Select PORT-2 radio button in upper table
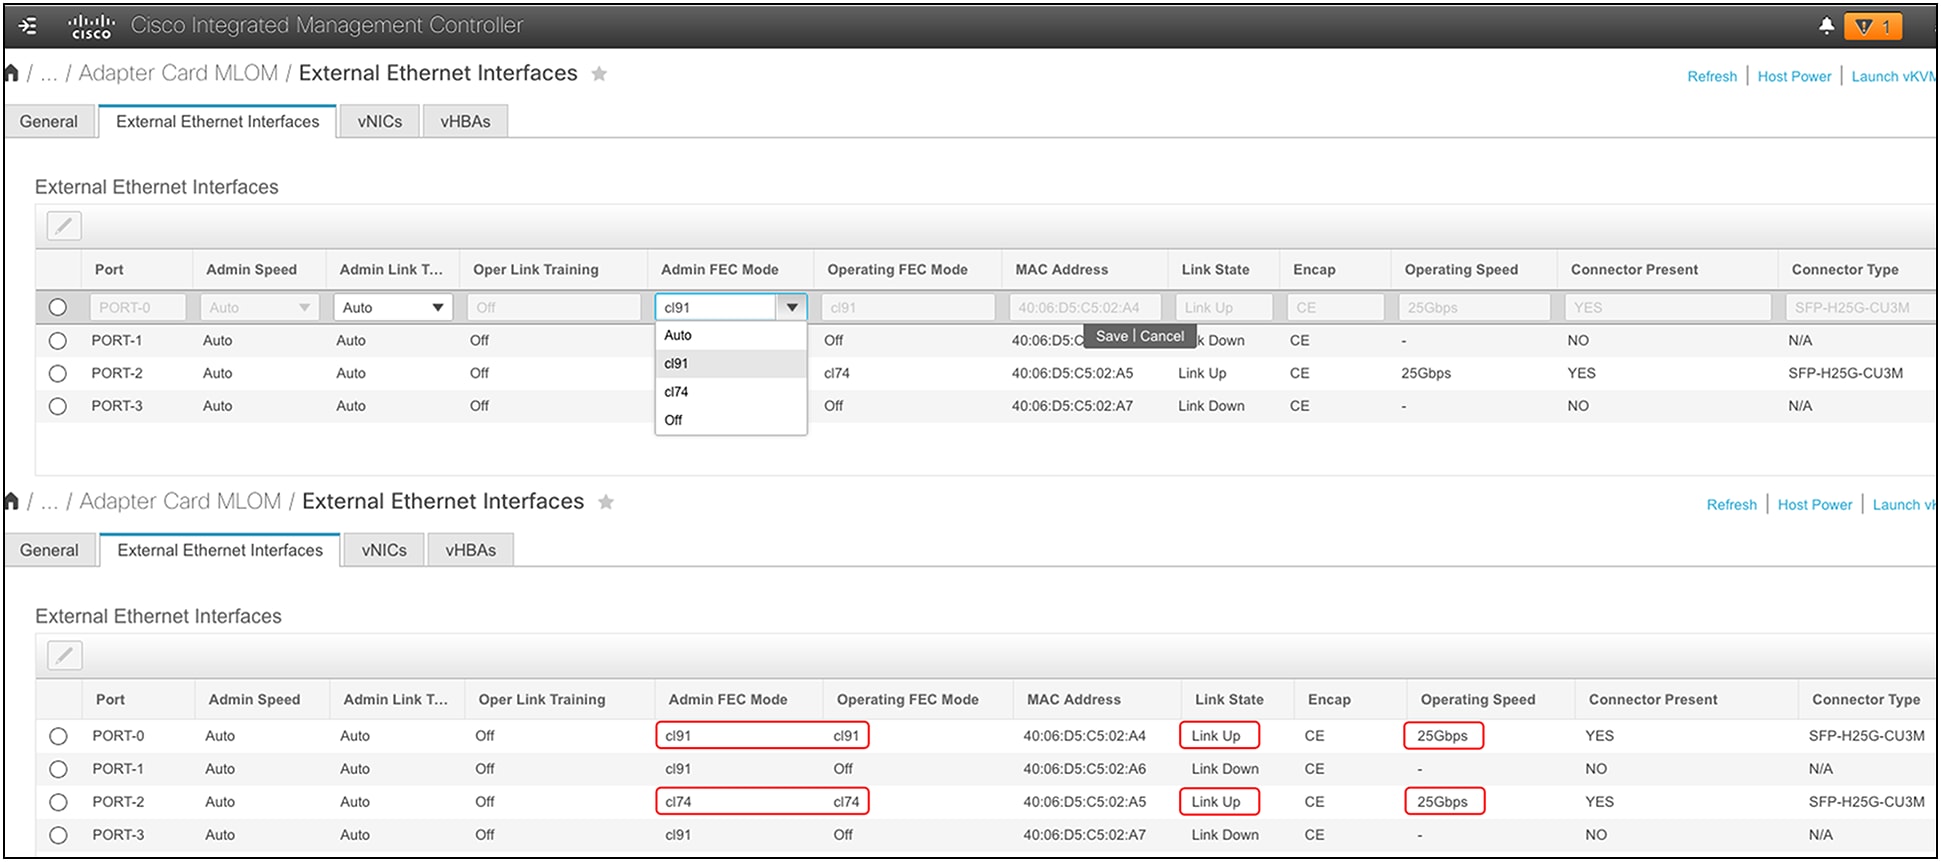 tap(58, 374)
